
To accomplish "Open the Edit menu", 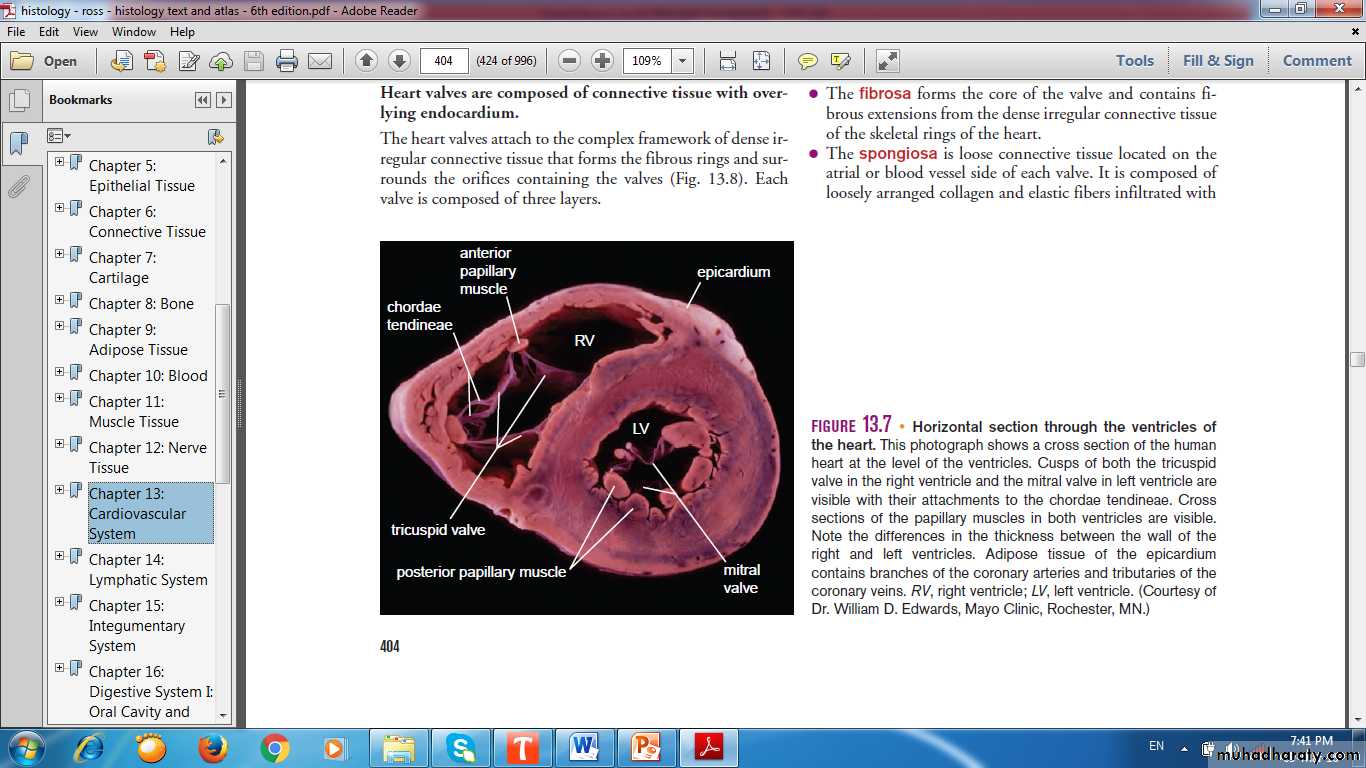I will (49, 32).
